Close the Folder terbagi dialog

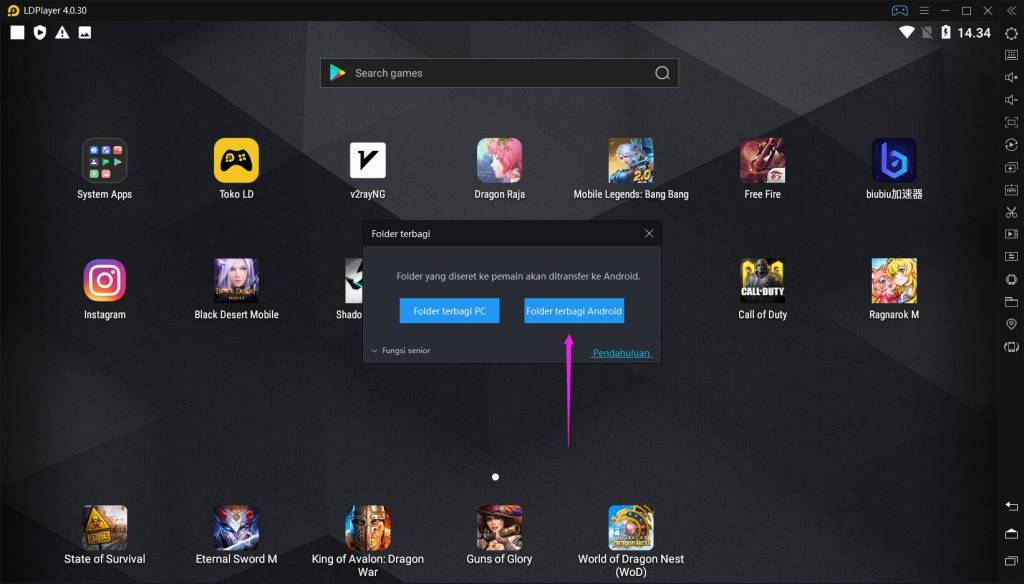pos(649,233)
